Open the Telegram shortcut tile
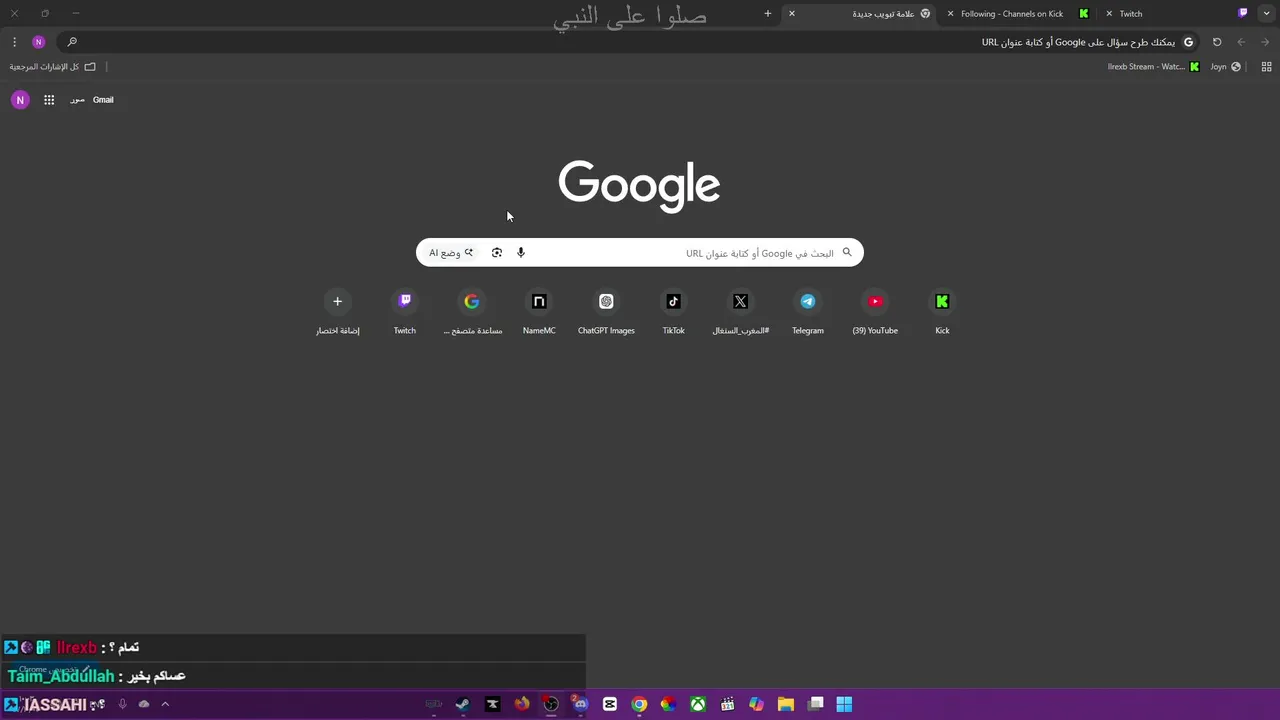 808,312
